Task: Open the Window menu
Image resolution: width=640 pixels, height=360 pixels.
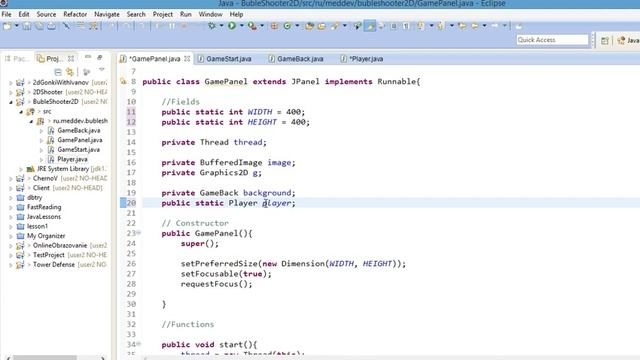Action: click(211, 14)
